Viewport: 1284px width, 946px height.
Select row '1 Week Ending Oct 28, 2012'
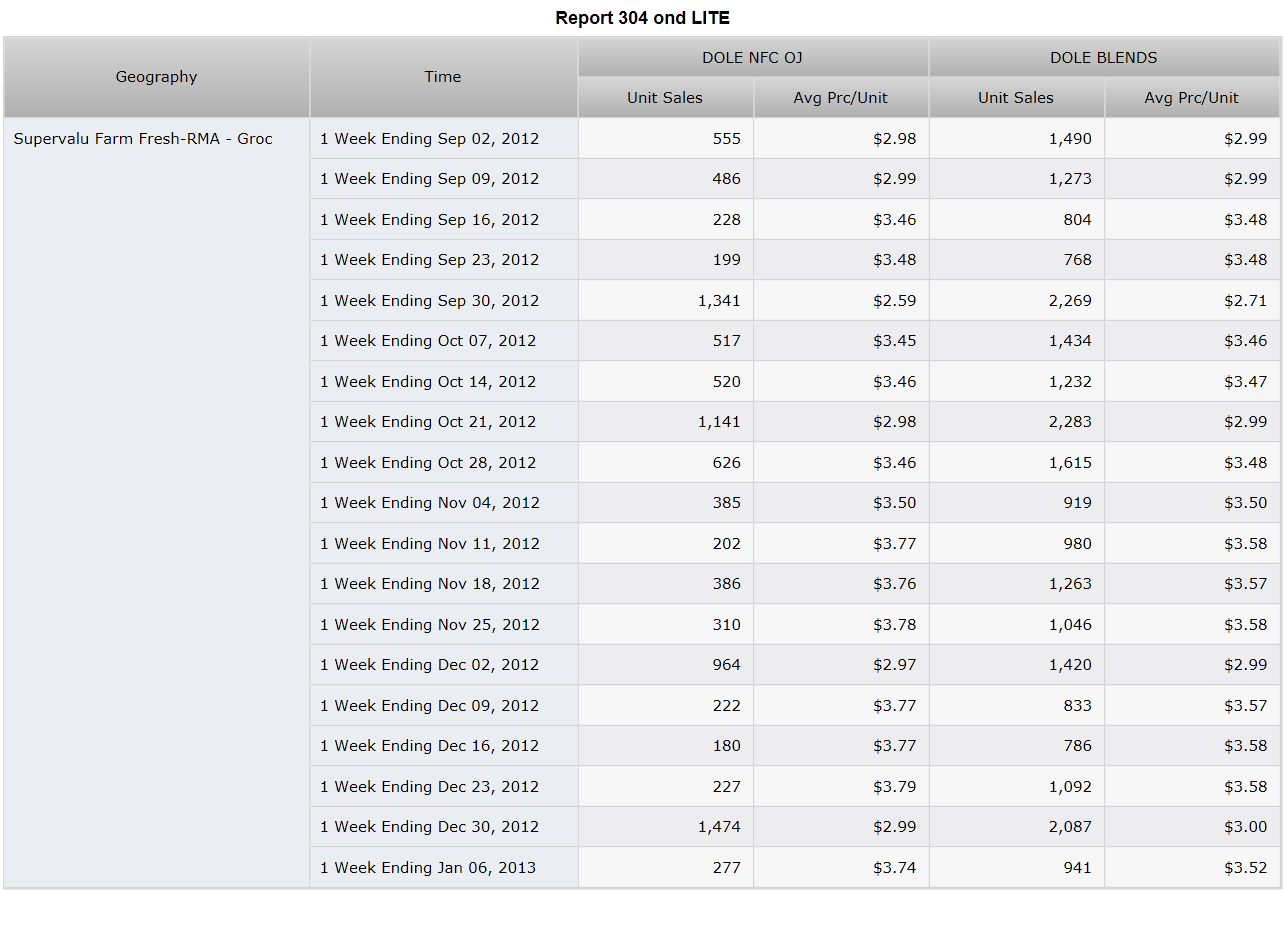coord(443,462)
